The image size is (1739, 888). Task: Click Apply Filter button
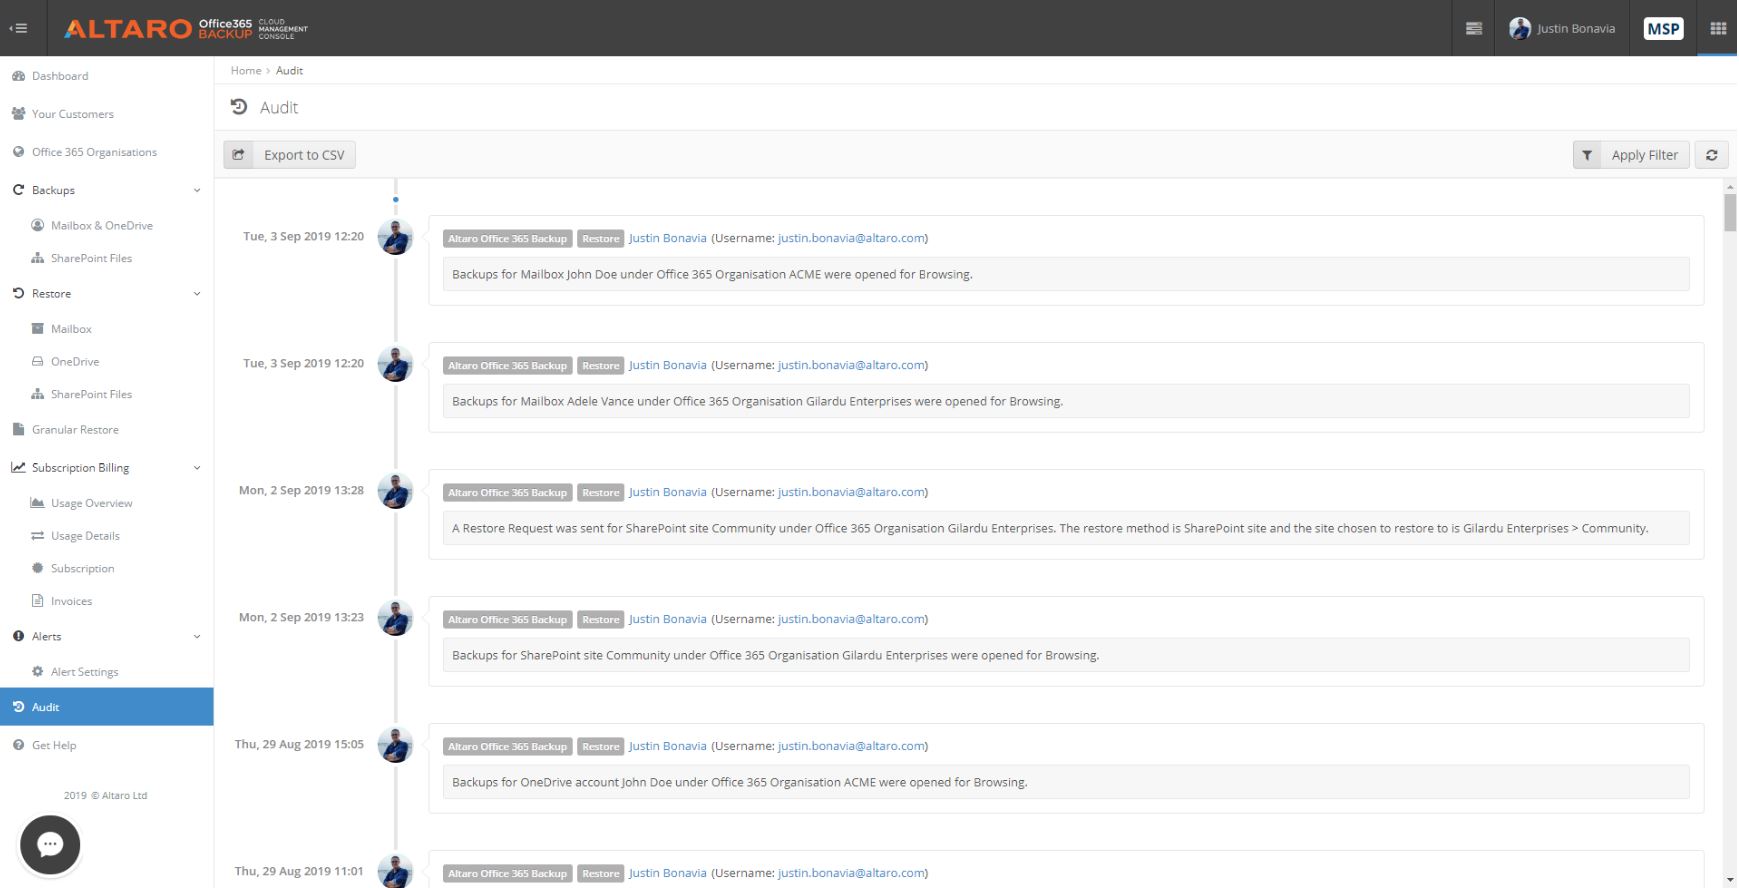(x=1631, y=155)
